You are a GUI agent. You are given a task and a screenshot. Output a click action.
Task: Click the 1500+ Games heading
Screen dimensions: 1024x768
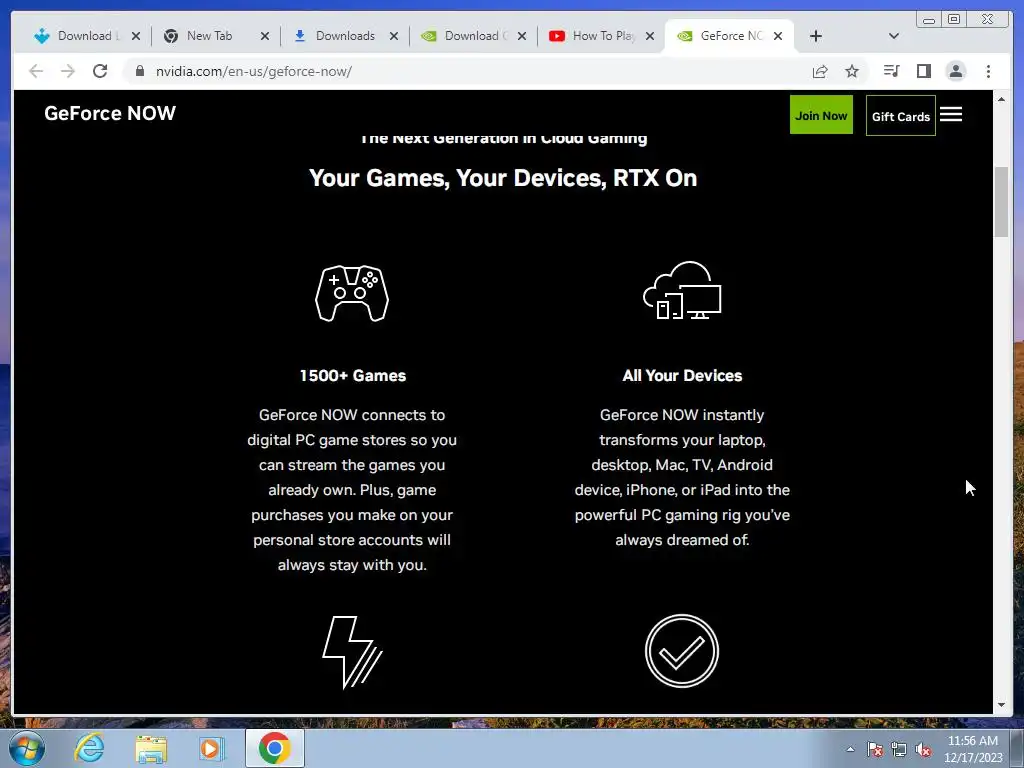[x=353, y=376]
